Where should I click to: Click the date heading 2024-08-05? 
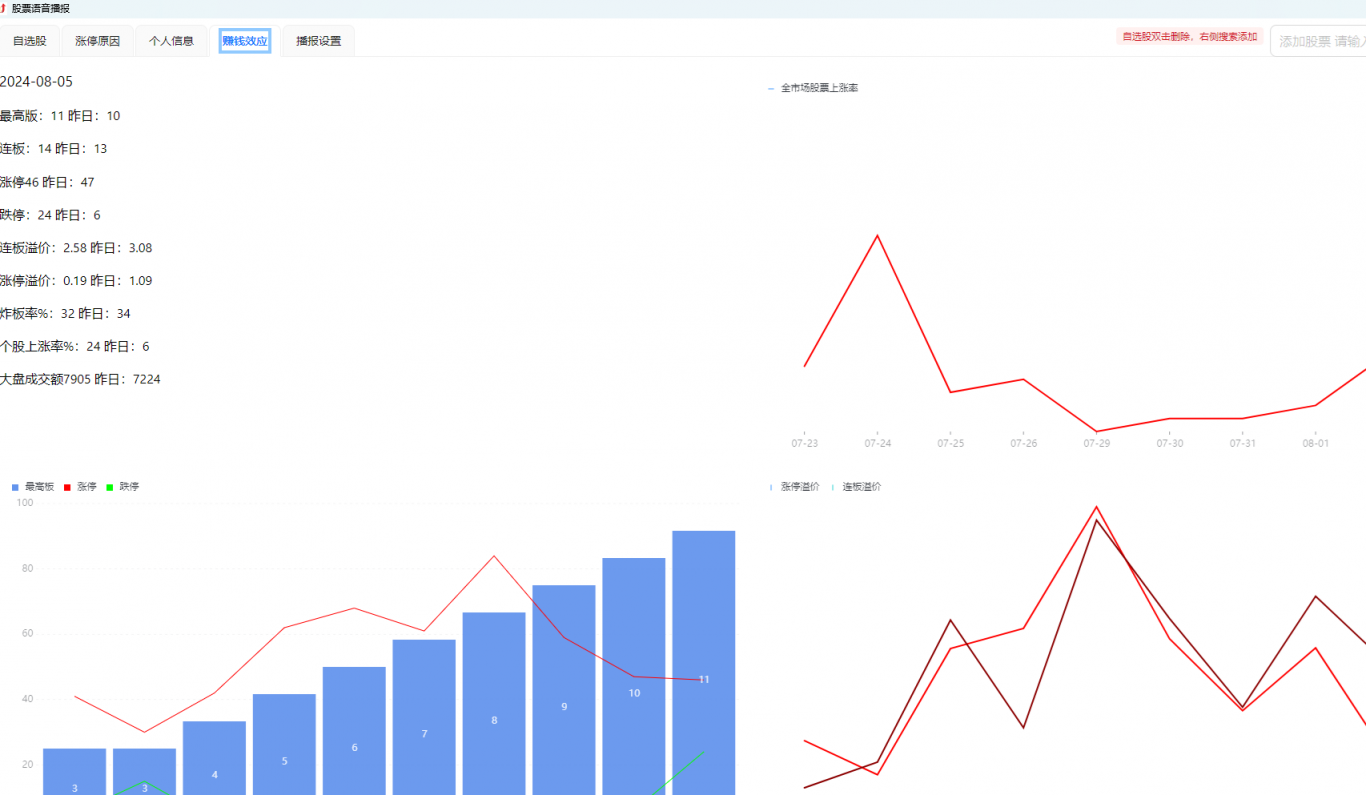(x=36, y=82)
